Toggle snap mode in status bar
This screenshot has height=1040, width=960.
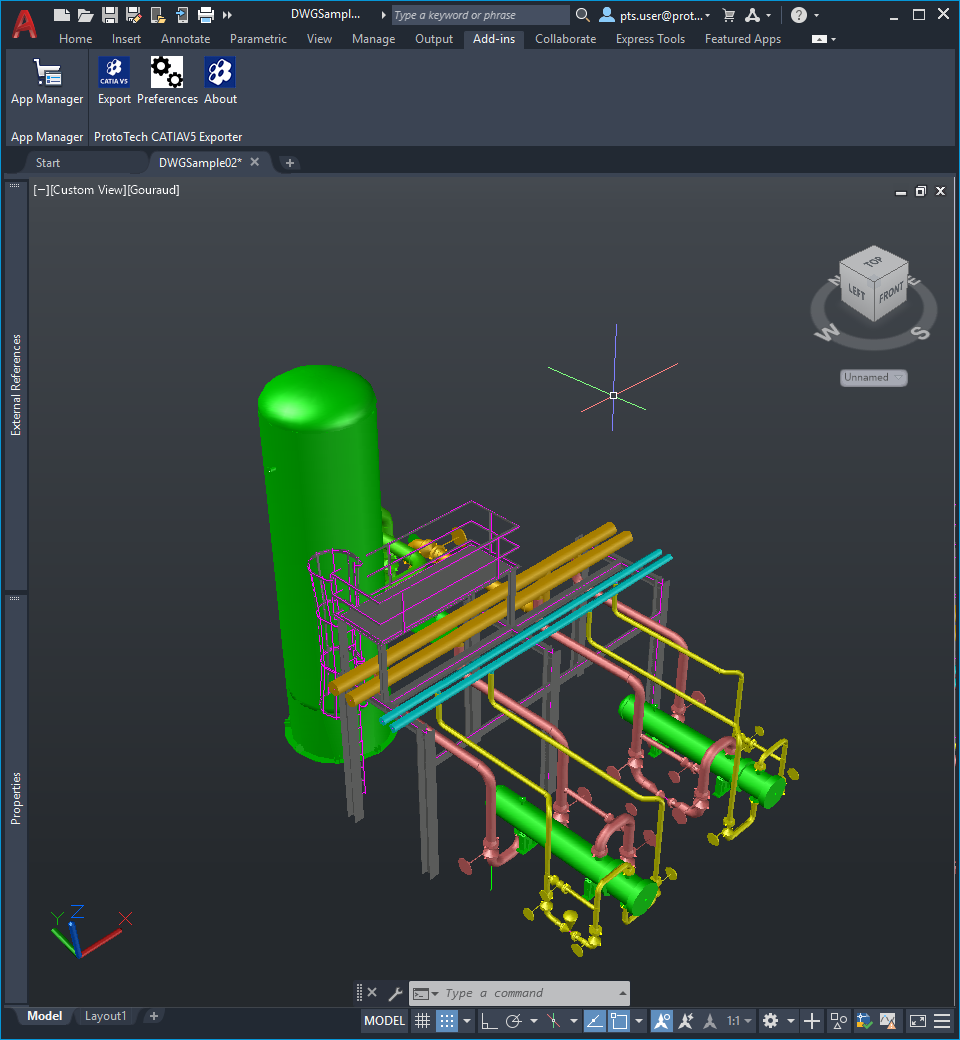[447, 1021]
